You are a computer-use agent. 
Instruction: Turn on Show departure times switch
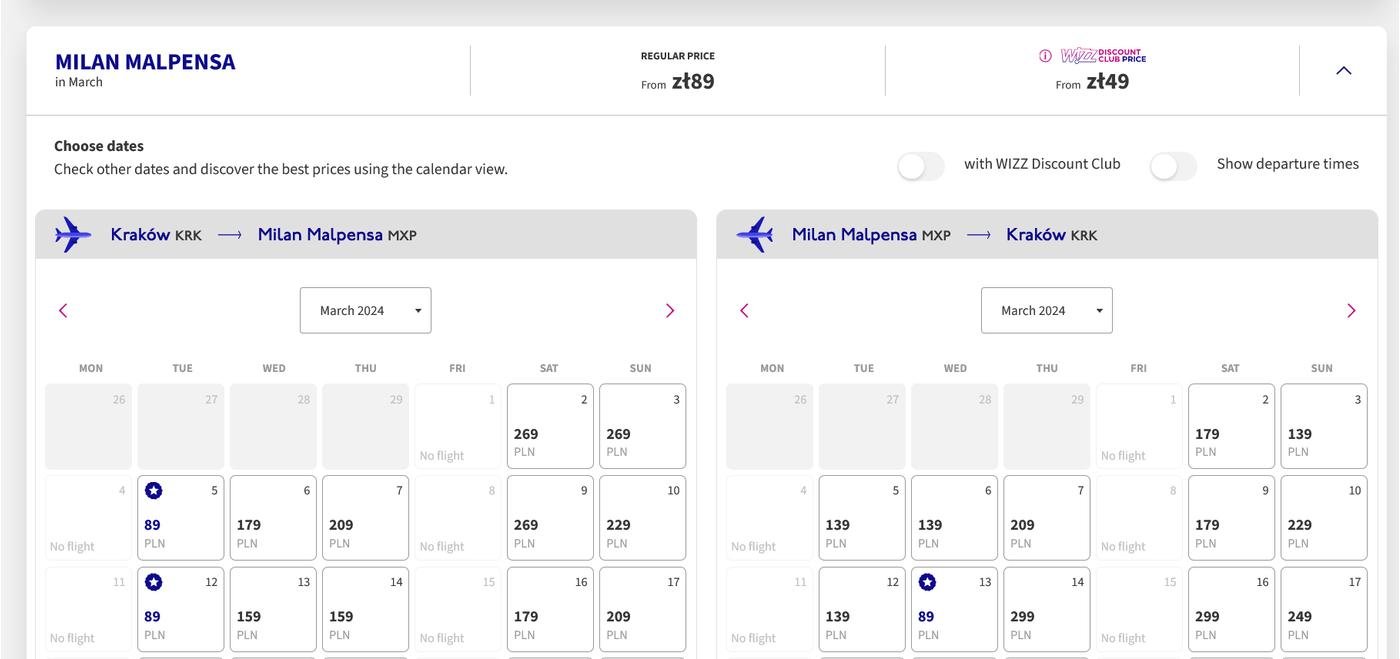coord(1173,166)
